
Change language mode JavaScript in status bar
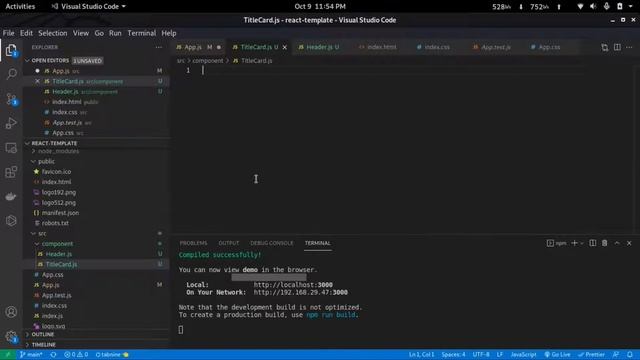coord(523,355)
